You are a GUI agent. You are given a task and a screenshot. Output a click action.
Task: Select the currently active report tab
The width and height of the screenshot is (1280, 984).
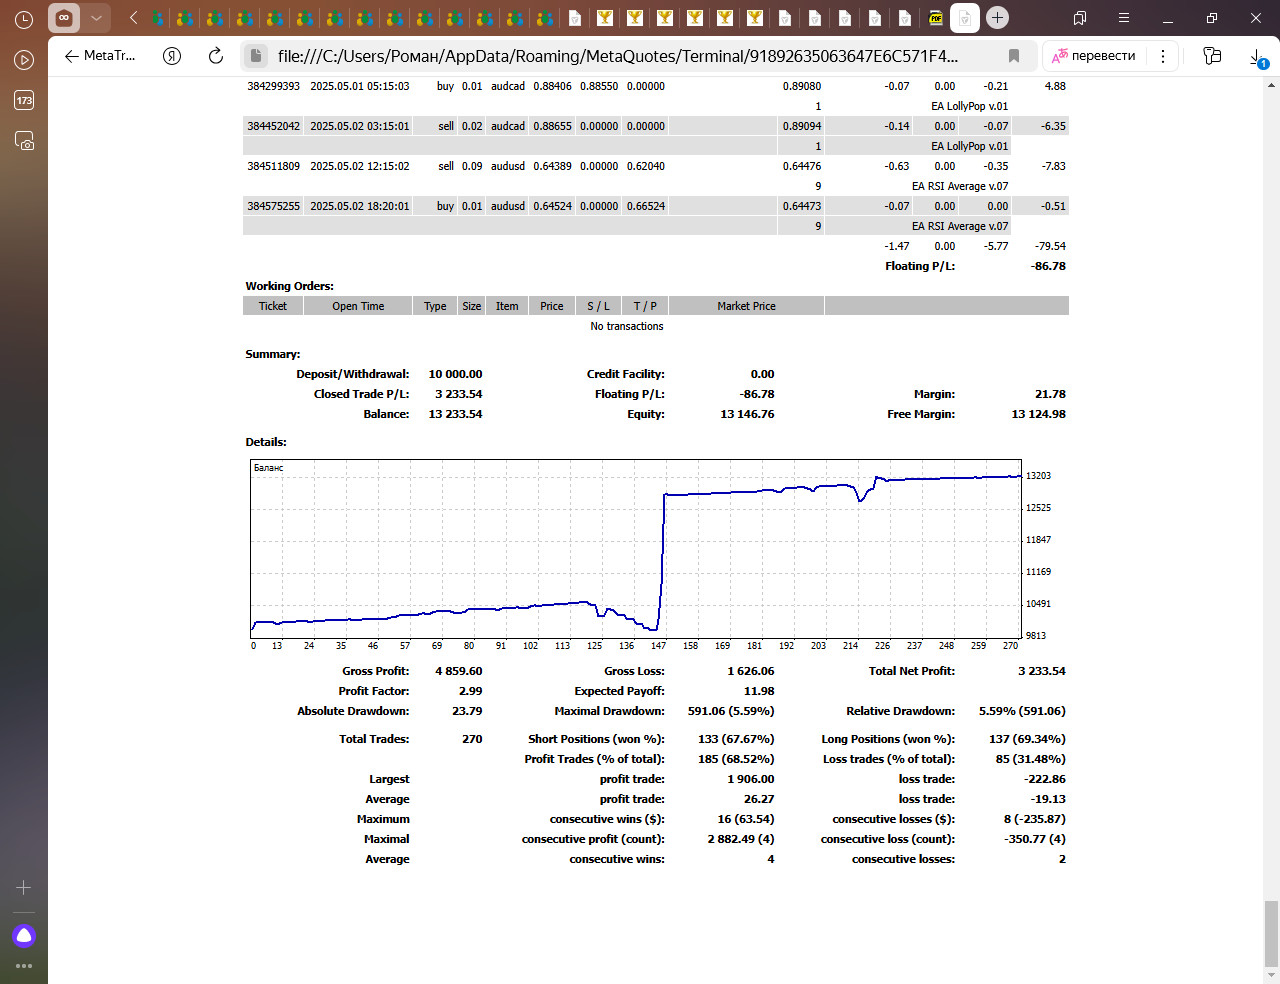point(965,18)
